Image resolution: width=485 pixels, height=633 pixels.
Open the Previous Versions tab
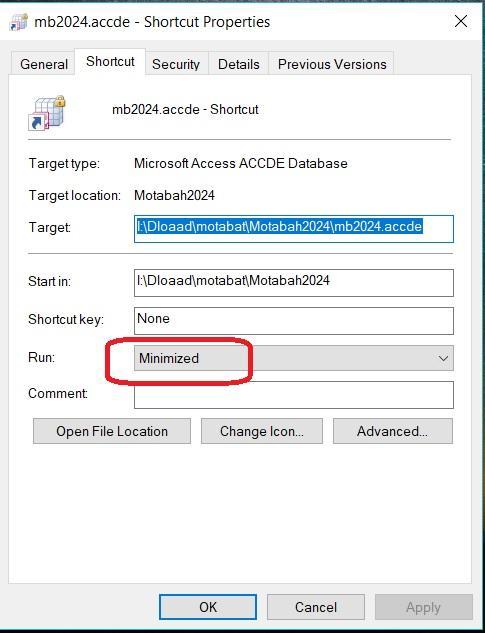tap(332, 64)
